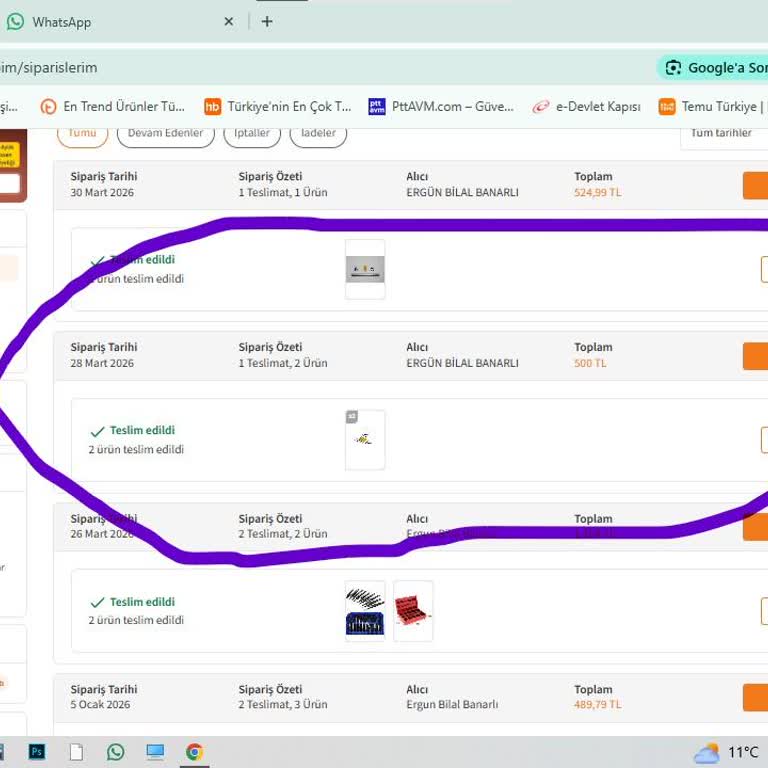Open Photoshop from the taskbar
This screenshot has width=768, height=768.
[x=37, y=752]
